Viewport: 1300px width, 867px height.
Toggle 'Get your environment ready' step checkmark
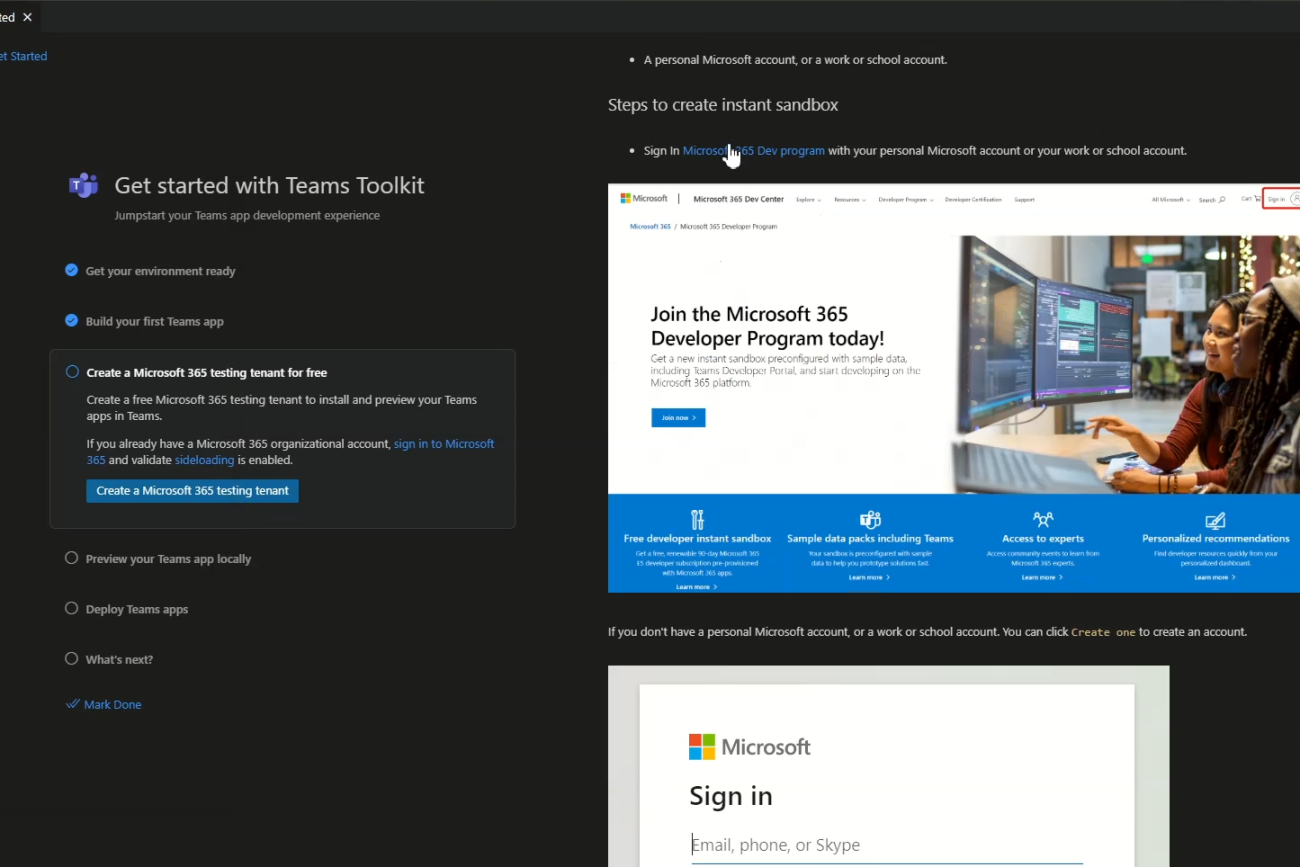(71, 270)
